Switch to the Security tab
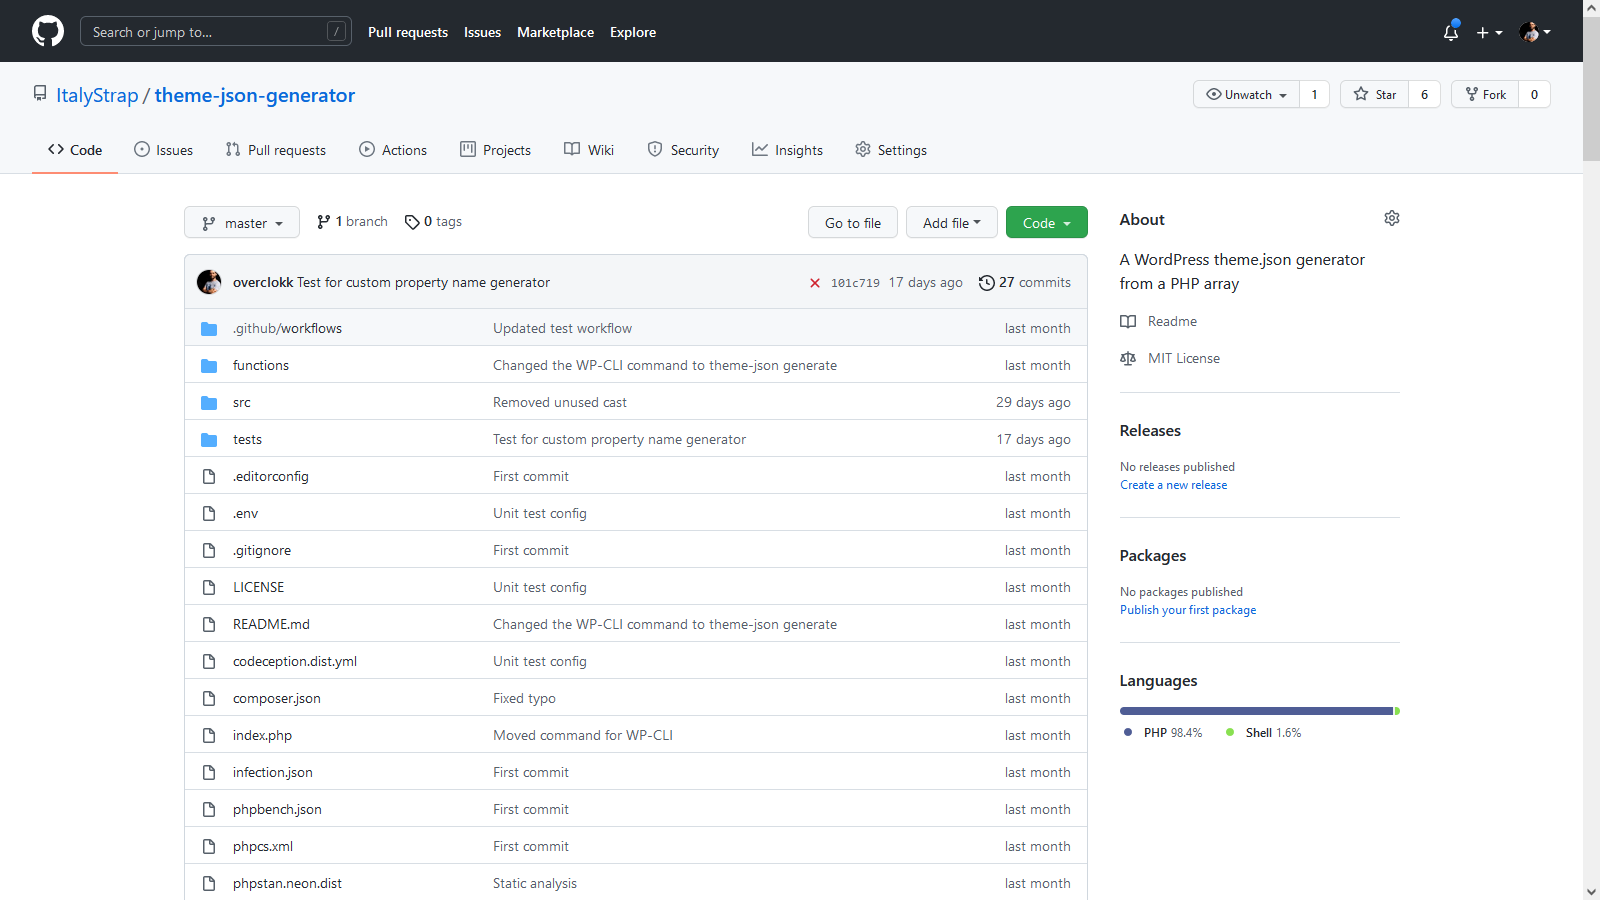1600x900 pixels. click(683, 150)
